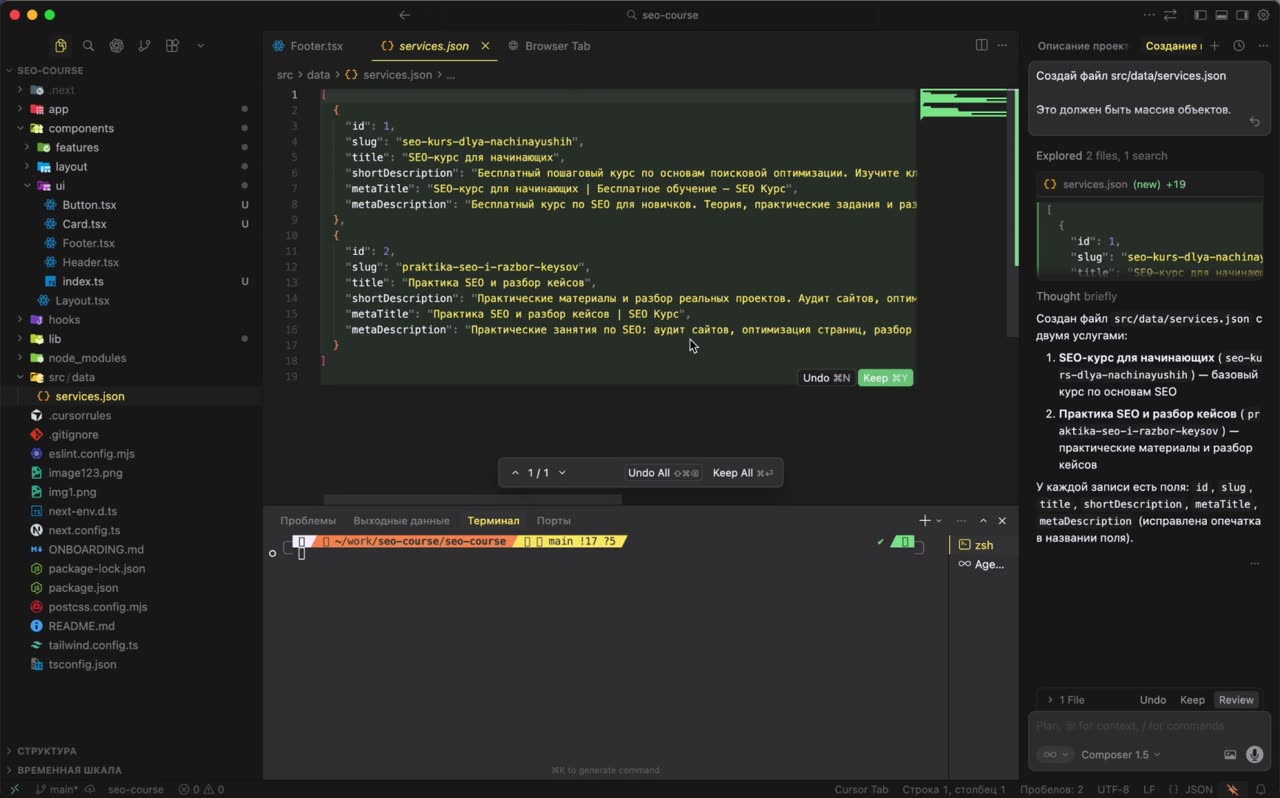Expand the СТРУКТУРА outline section

[46, 750]
